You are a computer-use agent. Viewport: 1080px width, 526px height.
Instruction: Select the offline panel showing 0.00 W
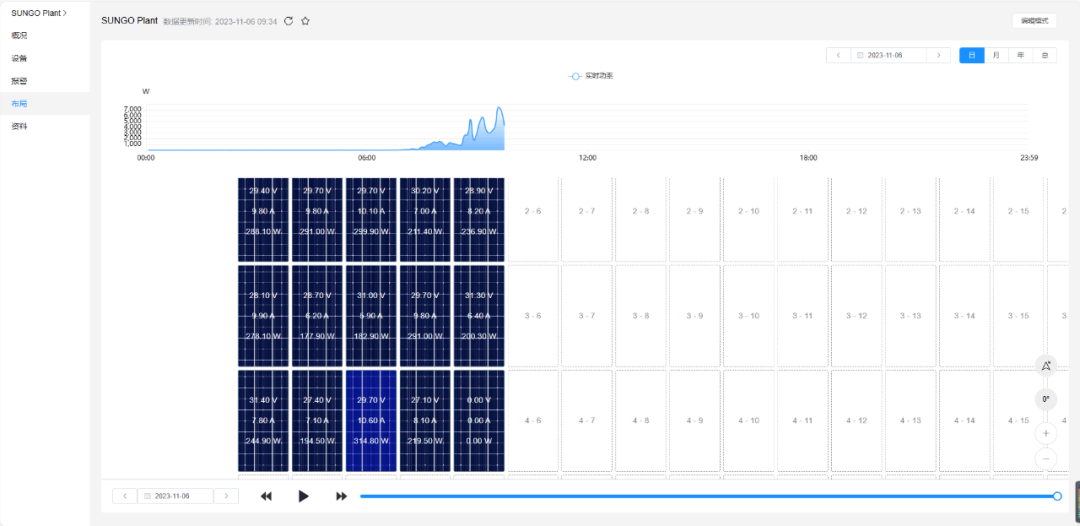click(x=479, y=421)
